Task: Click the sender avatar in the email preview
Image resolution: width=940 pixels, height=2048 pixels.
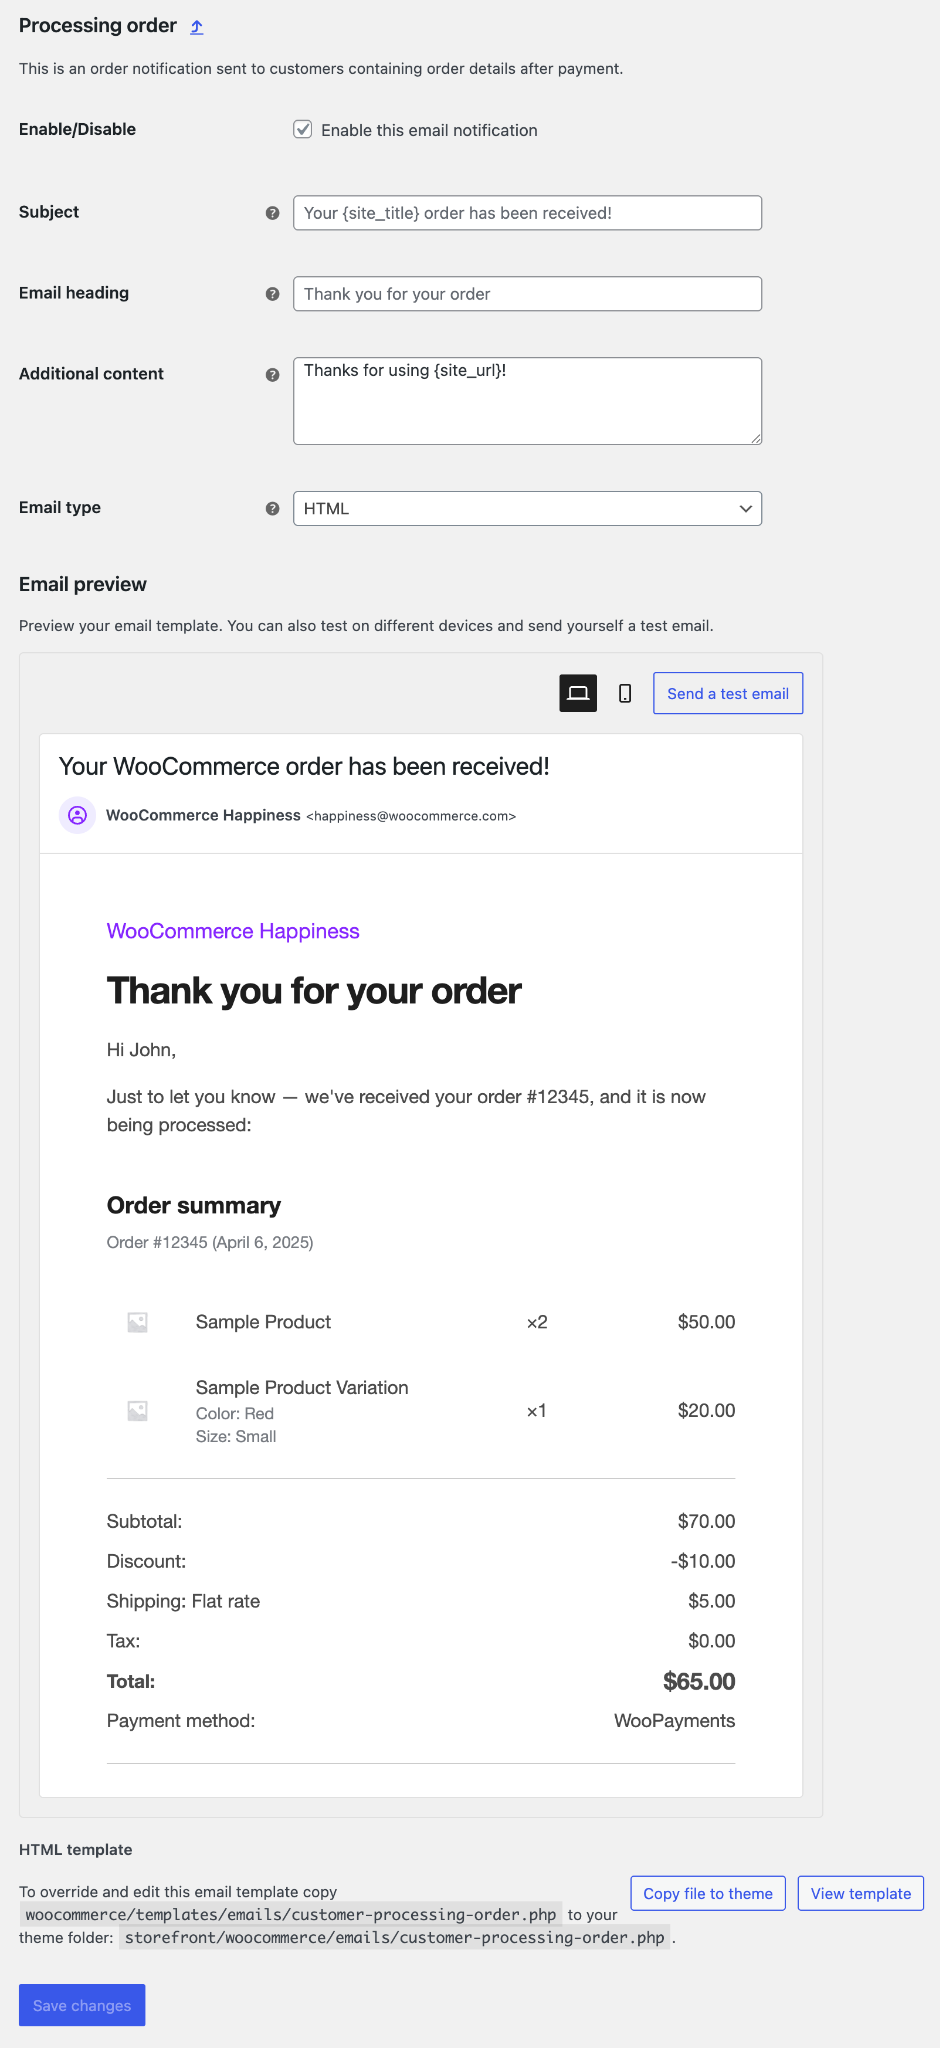Action: (x=77, y=815)
